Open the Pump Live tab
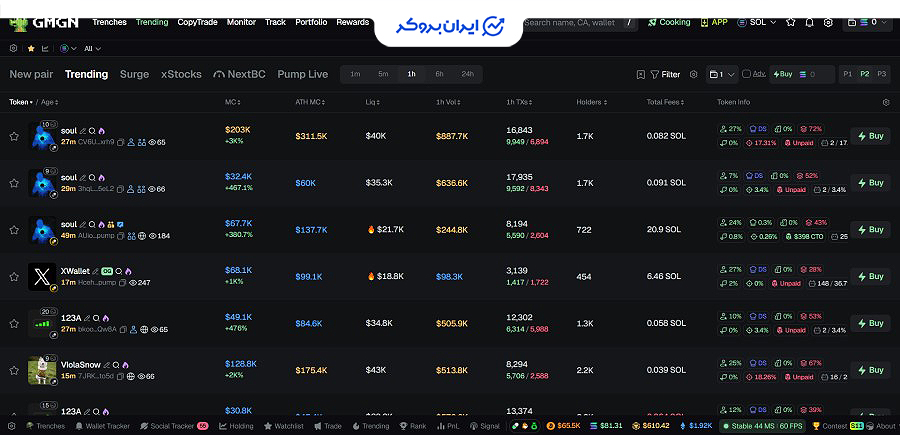The image size is (900, 435). pos(302,74)
